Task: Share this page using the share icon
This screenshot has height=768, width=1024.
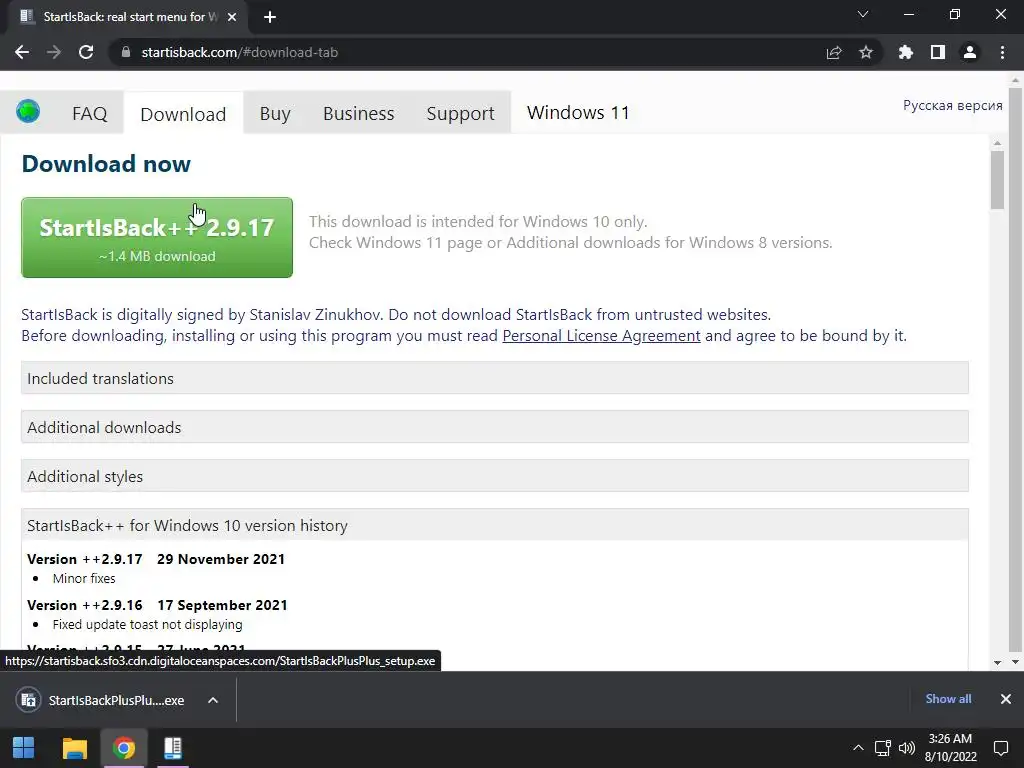Action: pos(834,52)
